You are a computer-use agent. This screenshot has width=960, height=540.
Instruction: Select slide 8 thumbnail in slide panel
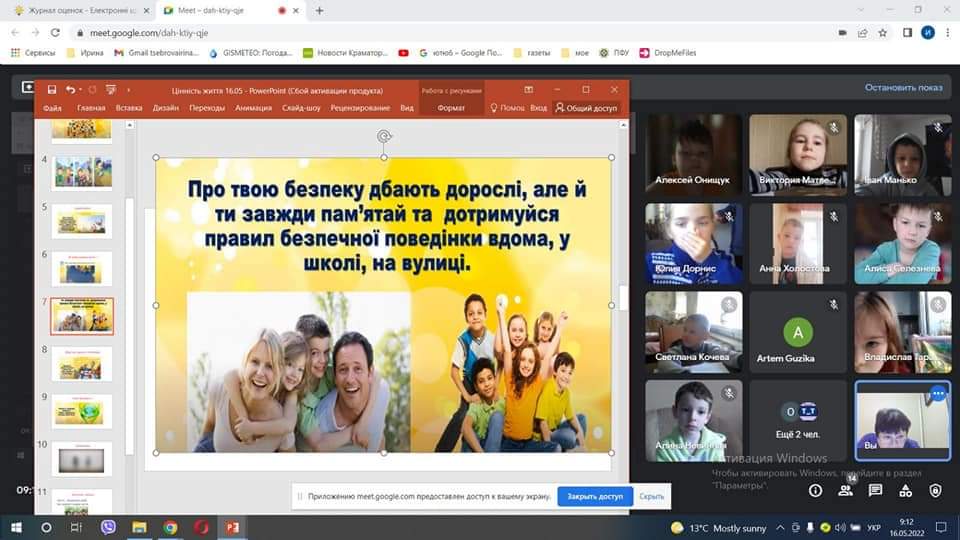(x=82, y=362)
